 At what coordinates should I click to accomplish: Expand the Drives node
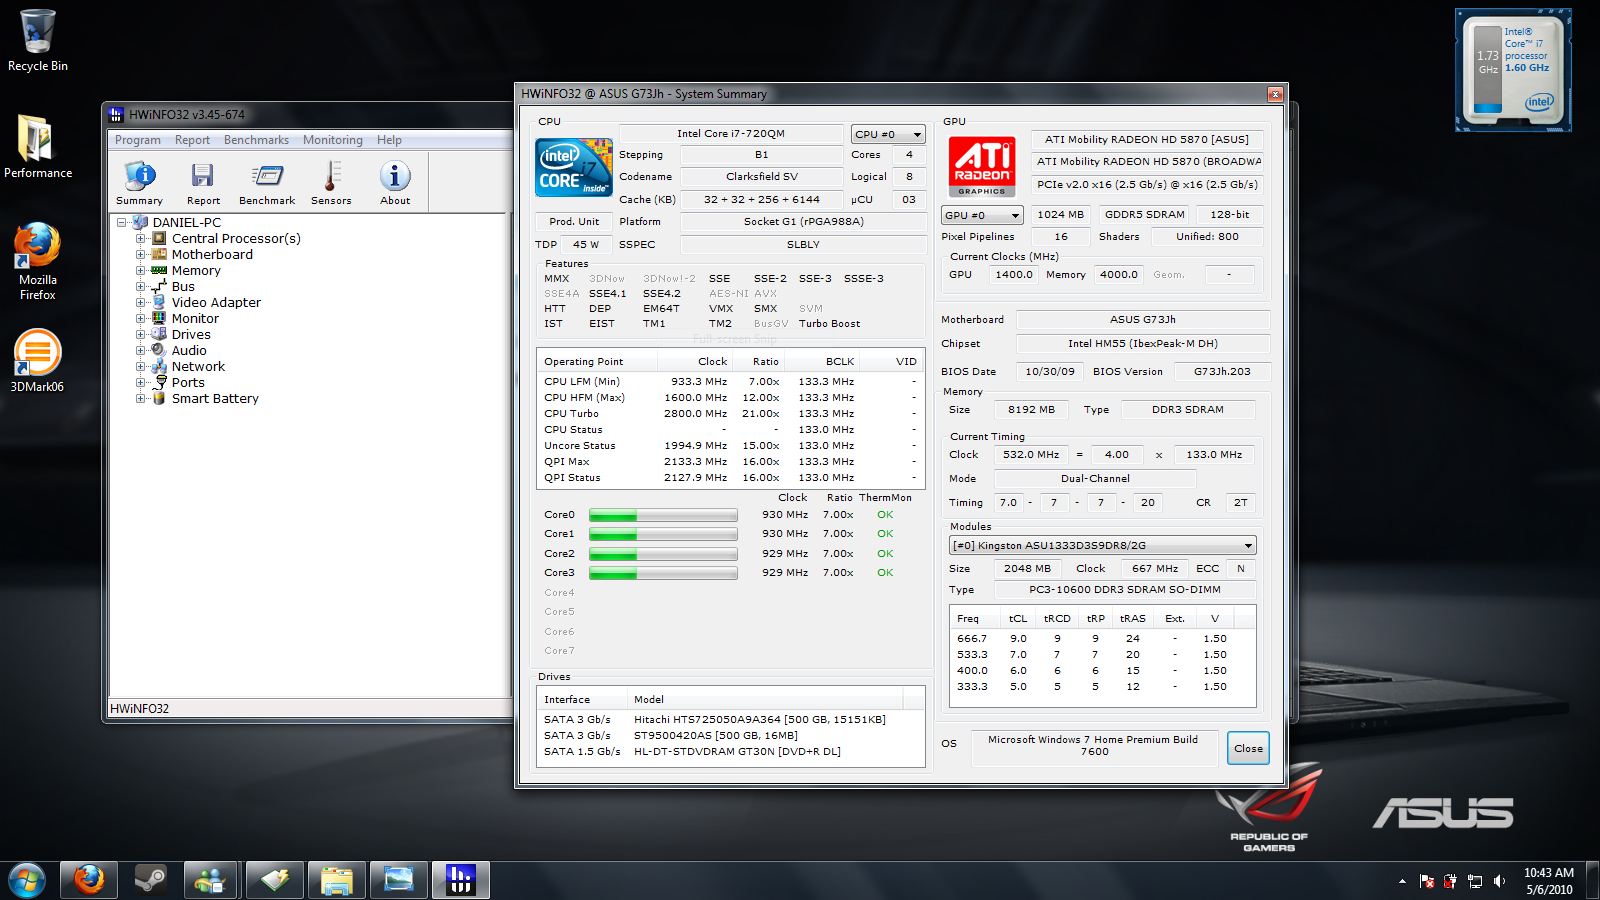[141, 335]
